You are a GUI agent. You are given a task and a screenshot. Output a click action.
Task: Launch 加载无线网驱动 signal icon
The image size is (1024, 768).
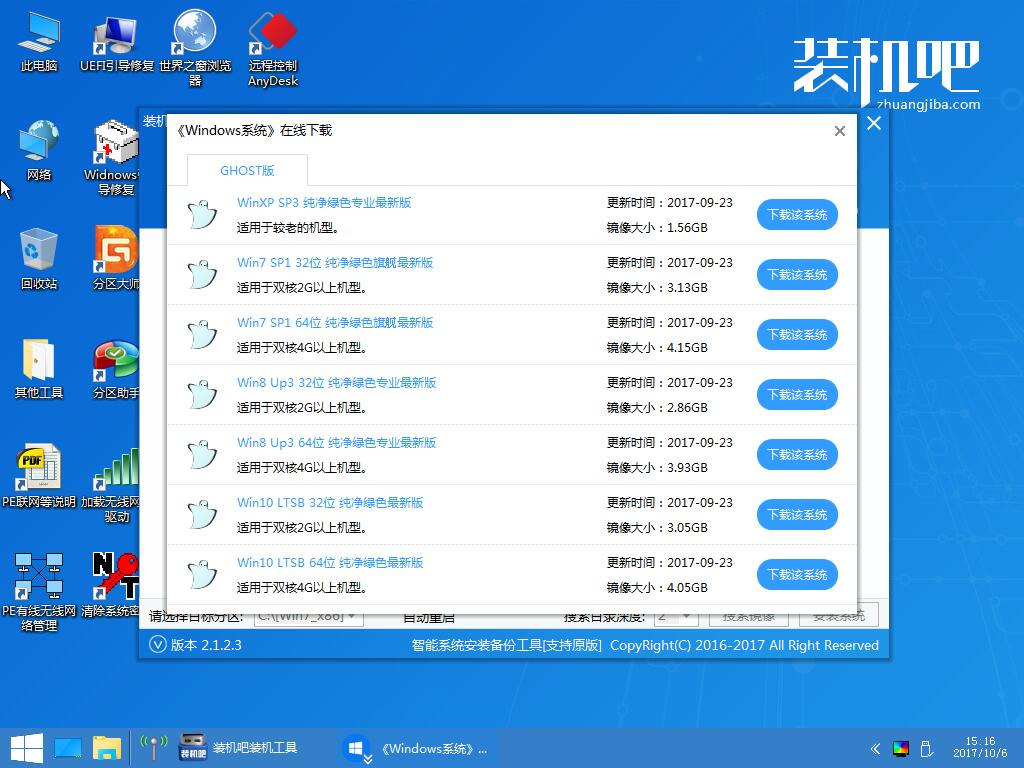110,485
